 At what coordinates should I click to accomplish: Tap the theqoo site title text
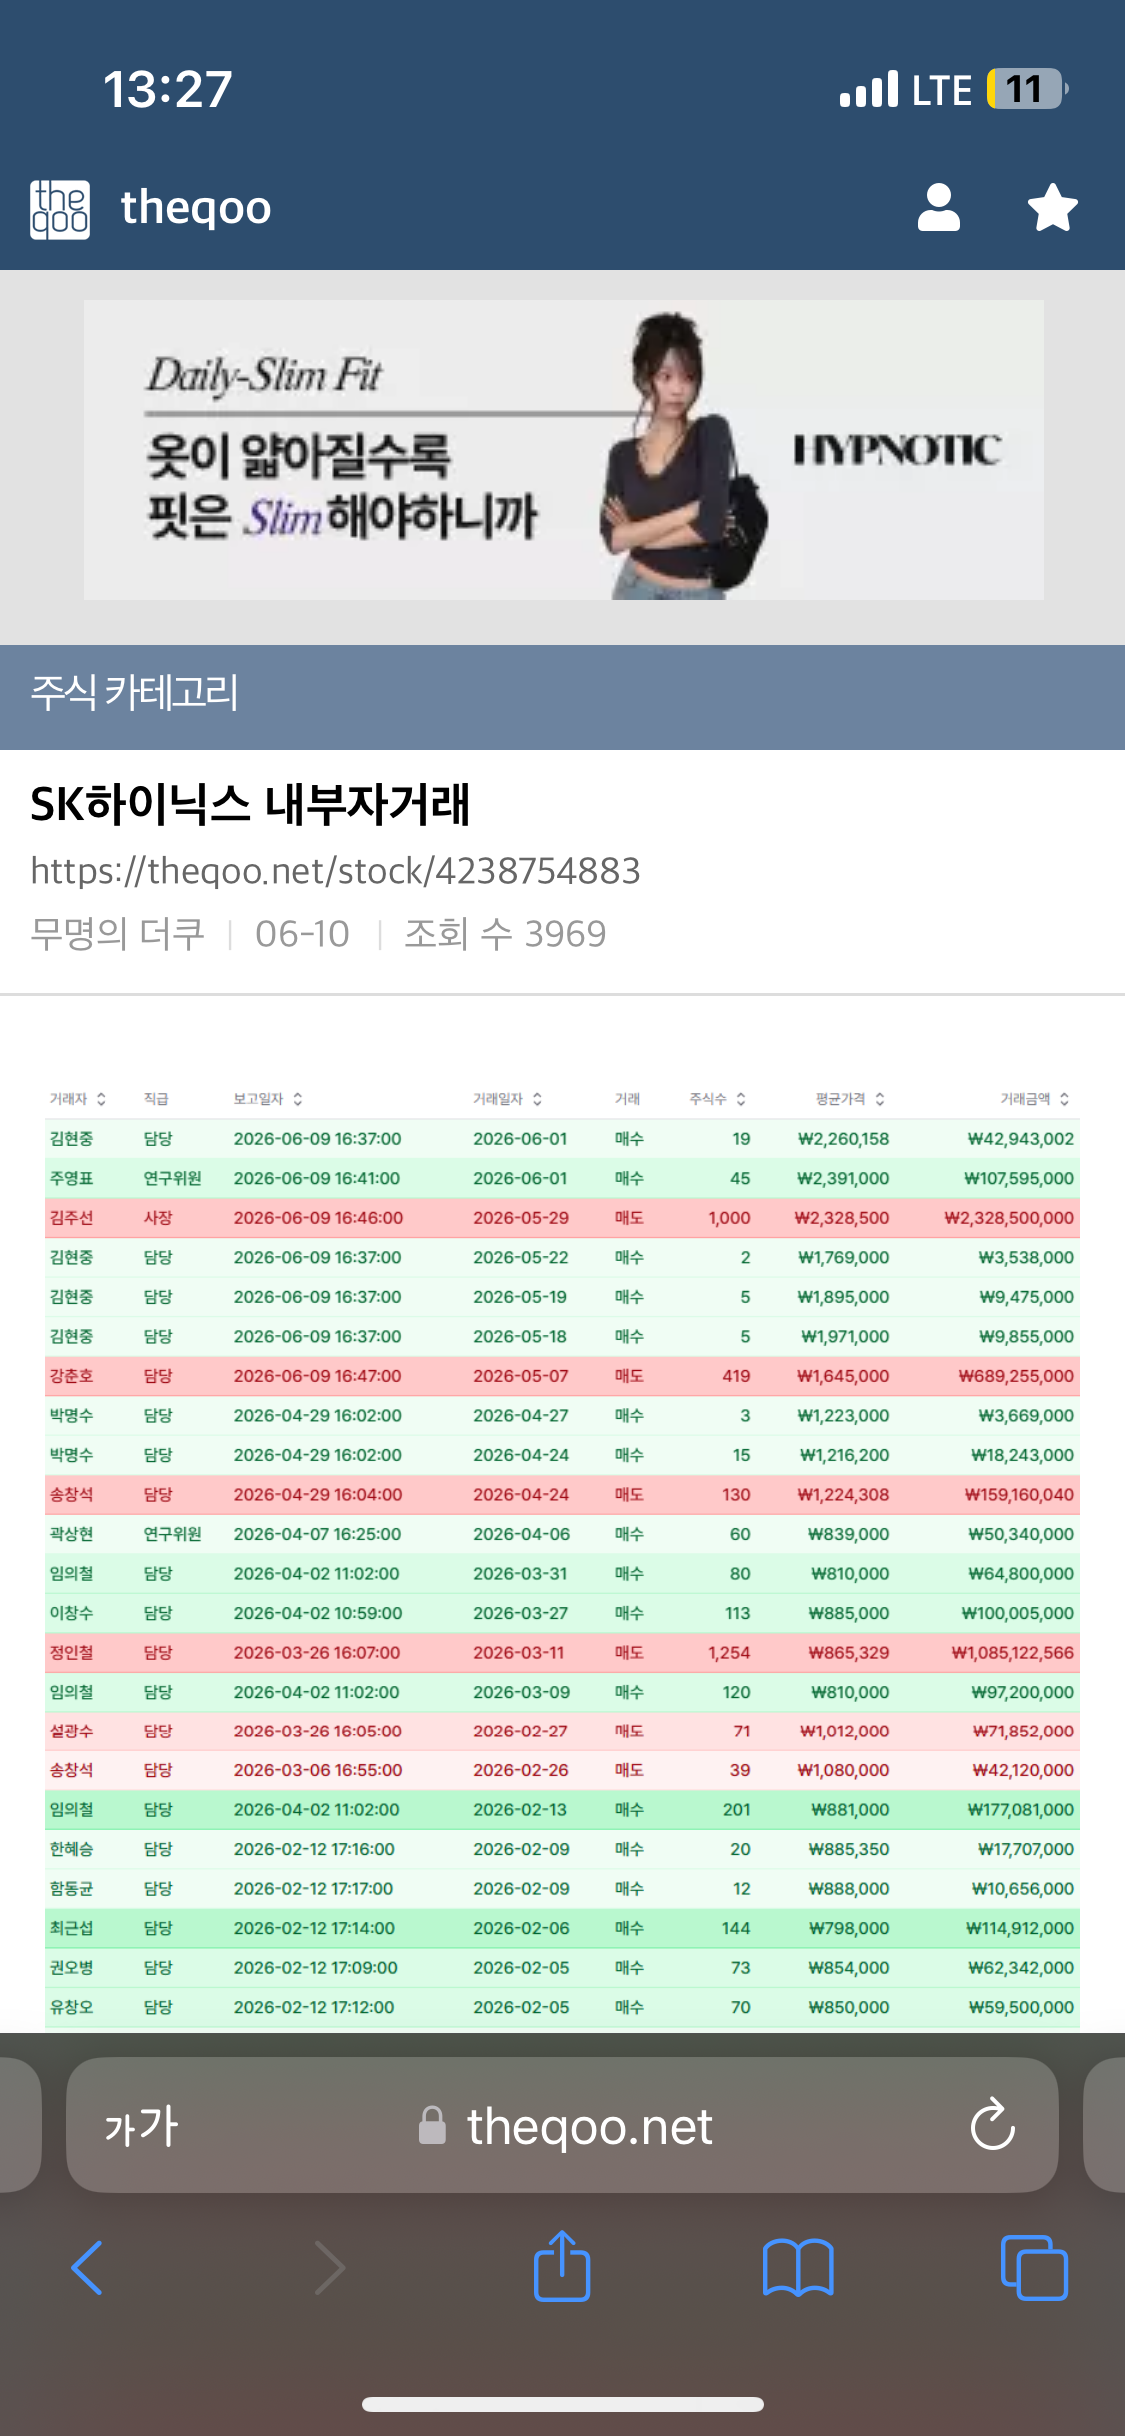coord(196,208)
